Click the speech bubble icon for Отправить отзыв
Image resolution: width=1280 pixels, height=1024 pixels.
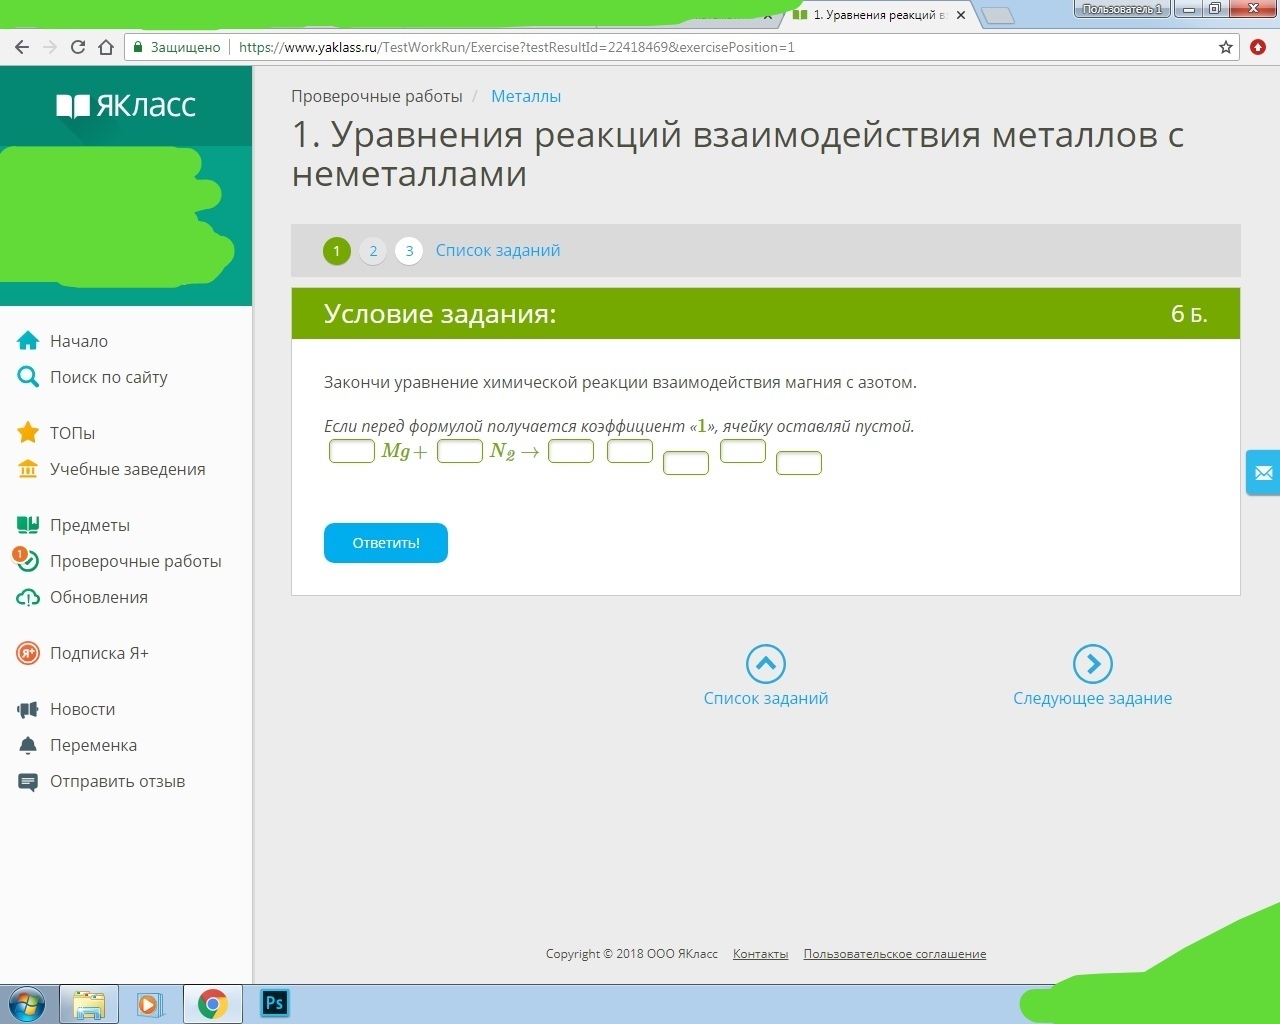point(28,781)
